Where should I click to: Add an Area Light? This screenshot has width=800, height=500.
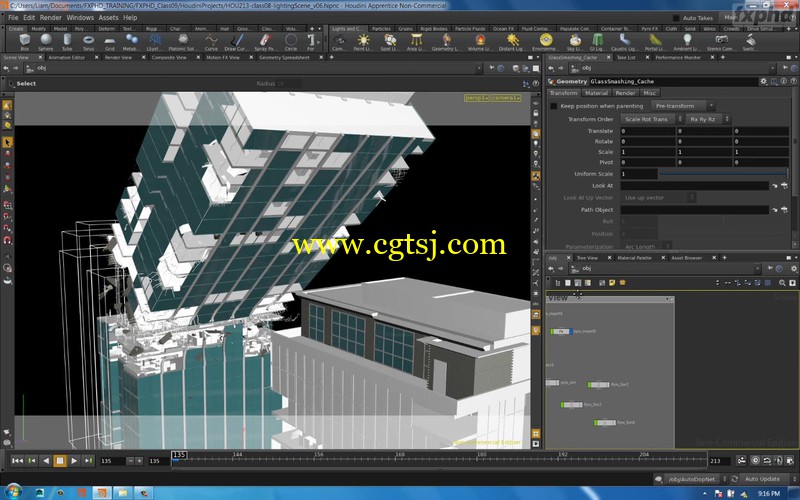(416, 42)
